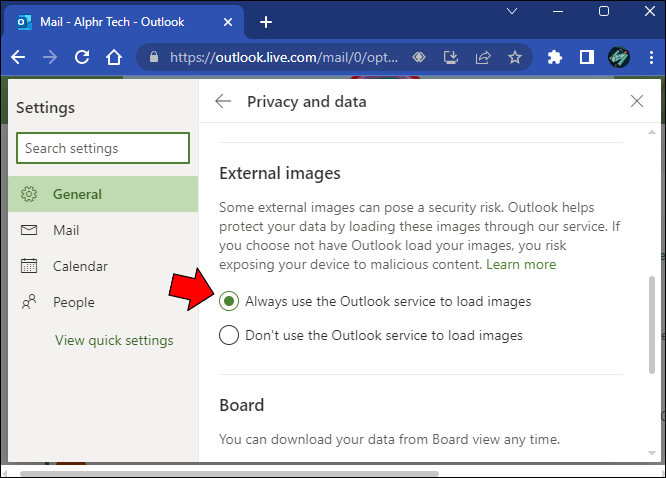Open the Extensions puzzle icon
The width and height of the screenshot is (666, 478).
click(555, 57)
